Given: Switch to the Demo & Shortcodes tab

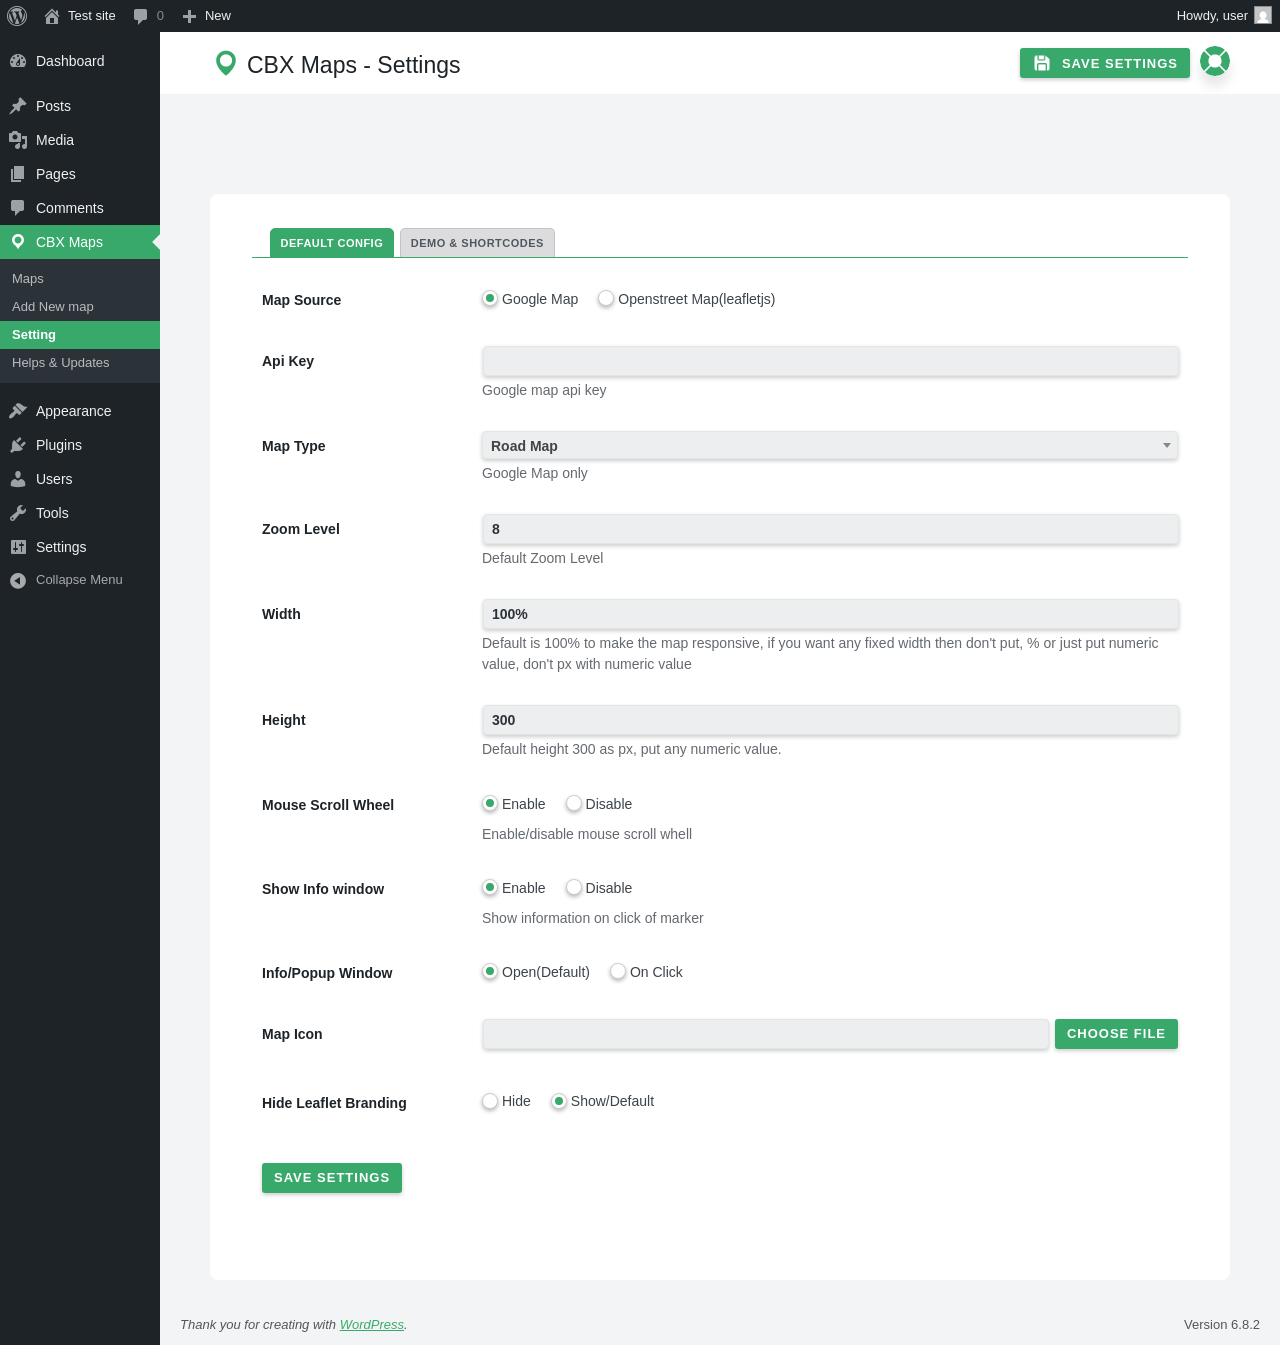Looking at the screenshot, I should tap(477, 243).
